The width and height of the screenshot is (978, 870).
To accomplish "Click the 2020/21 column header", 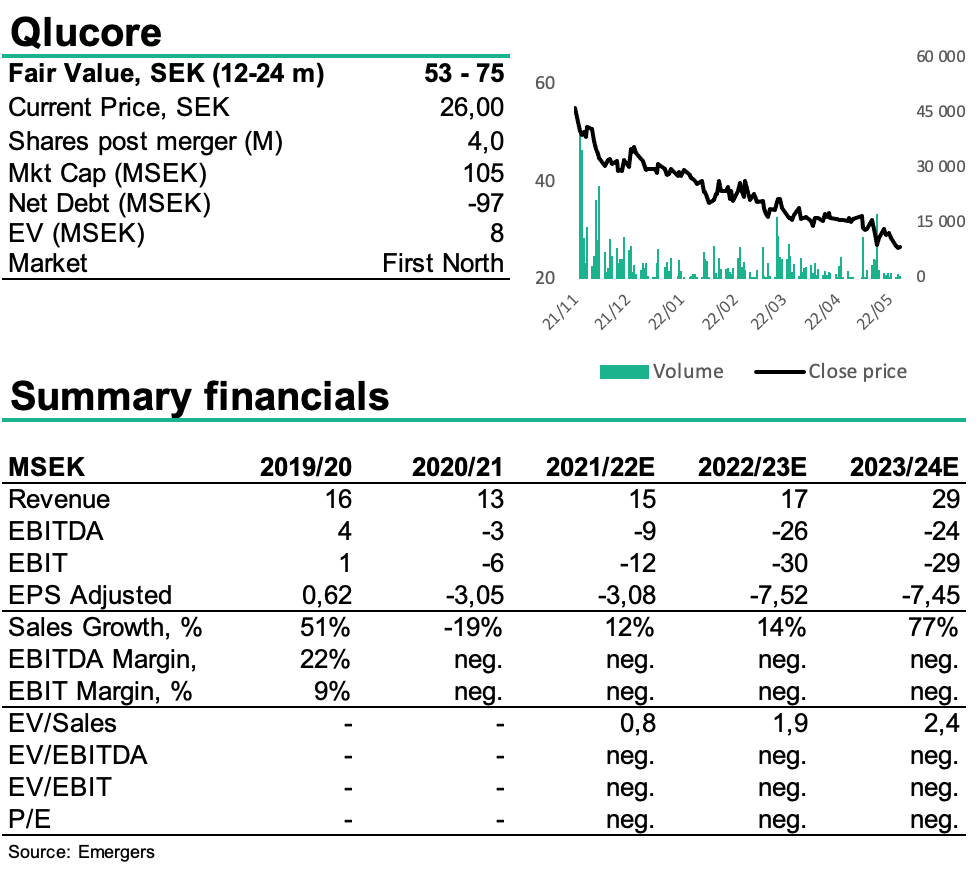I will [457, 467].
